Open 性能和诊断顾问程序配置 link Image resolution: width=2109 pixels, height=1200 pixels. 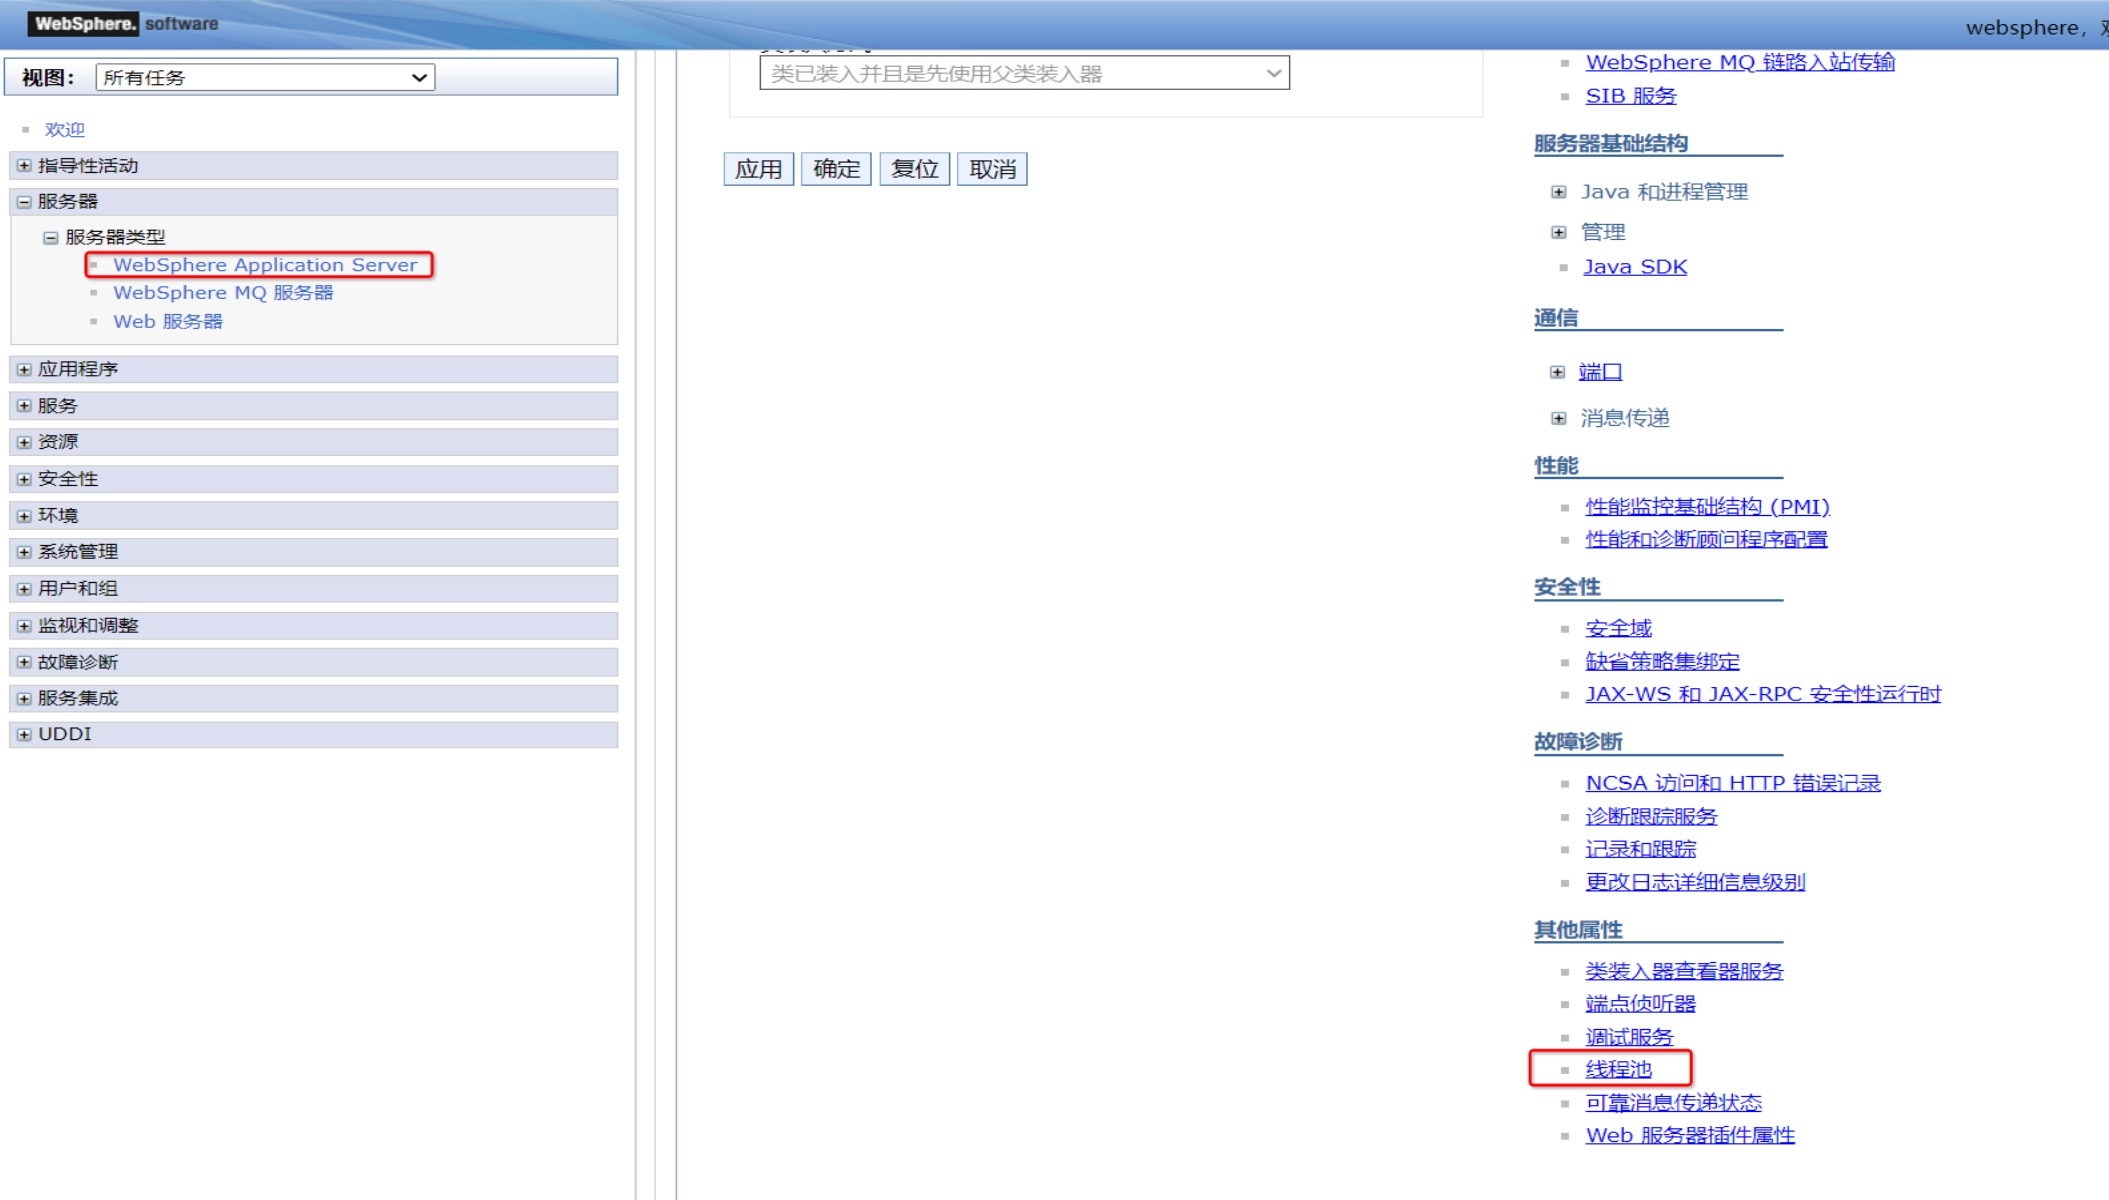coord(1707,540)
